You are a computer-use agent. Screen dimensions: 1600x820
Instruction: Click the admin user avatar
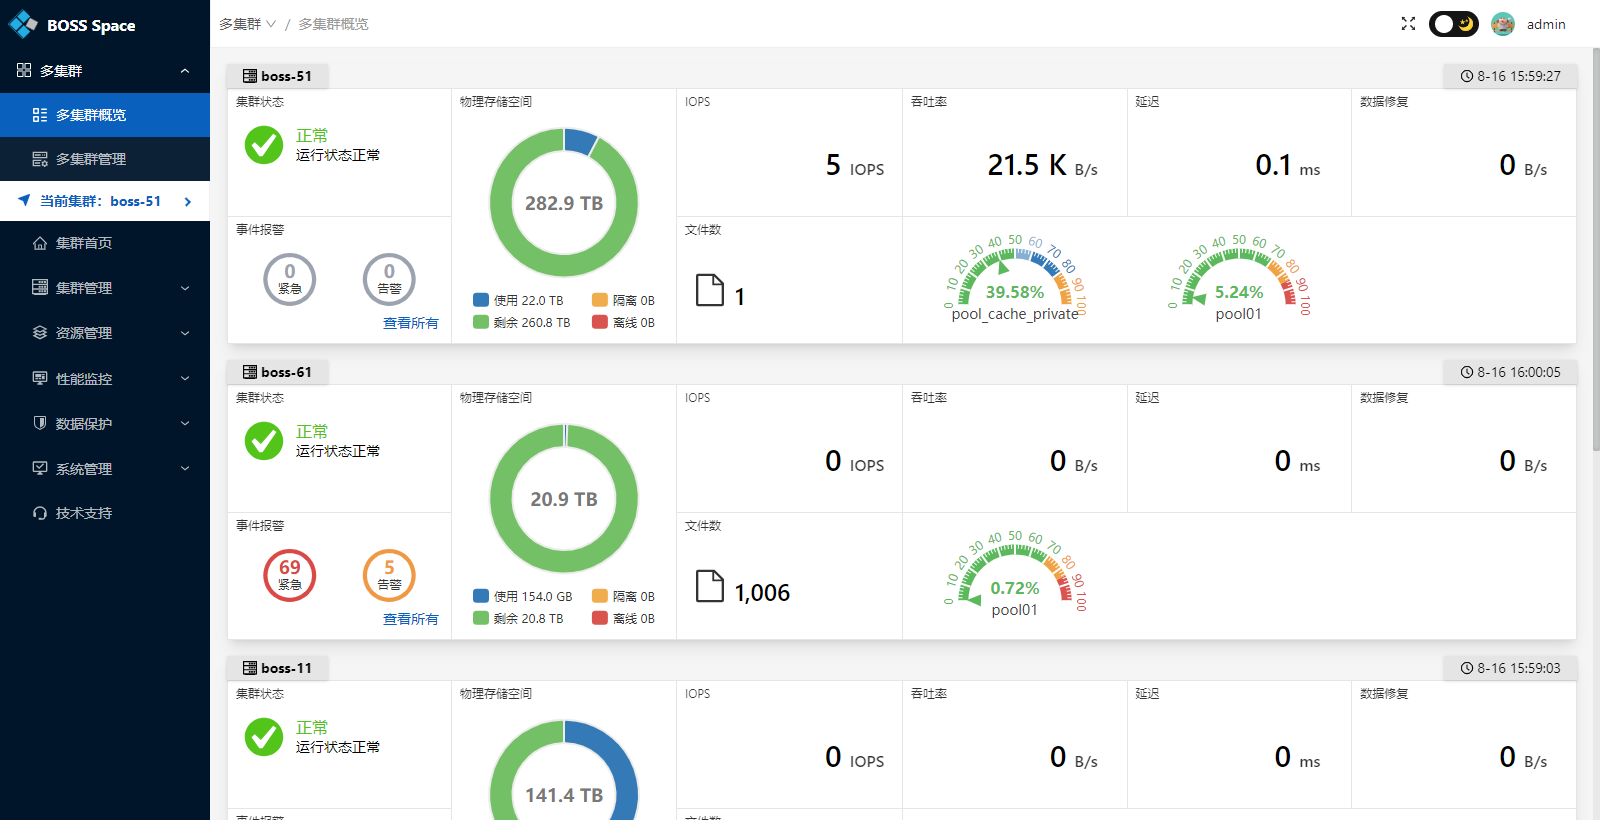[x=1502, y=24]
